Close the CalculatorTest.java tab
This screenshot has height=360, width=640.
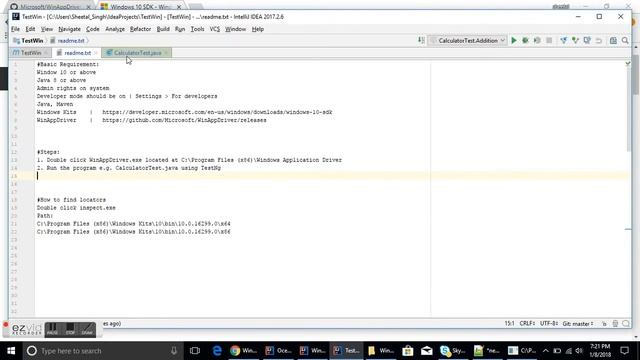click(166, 53)
